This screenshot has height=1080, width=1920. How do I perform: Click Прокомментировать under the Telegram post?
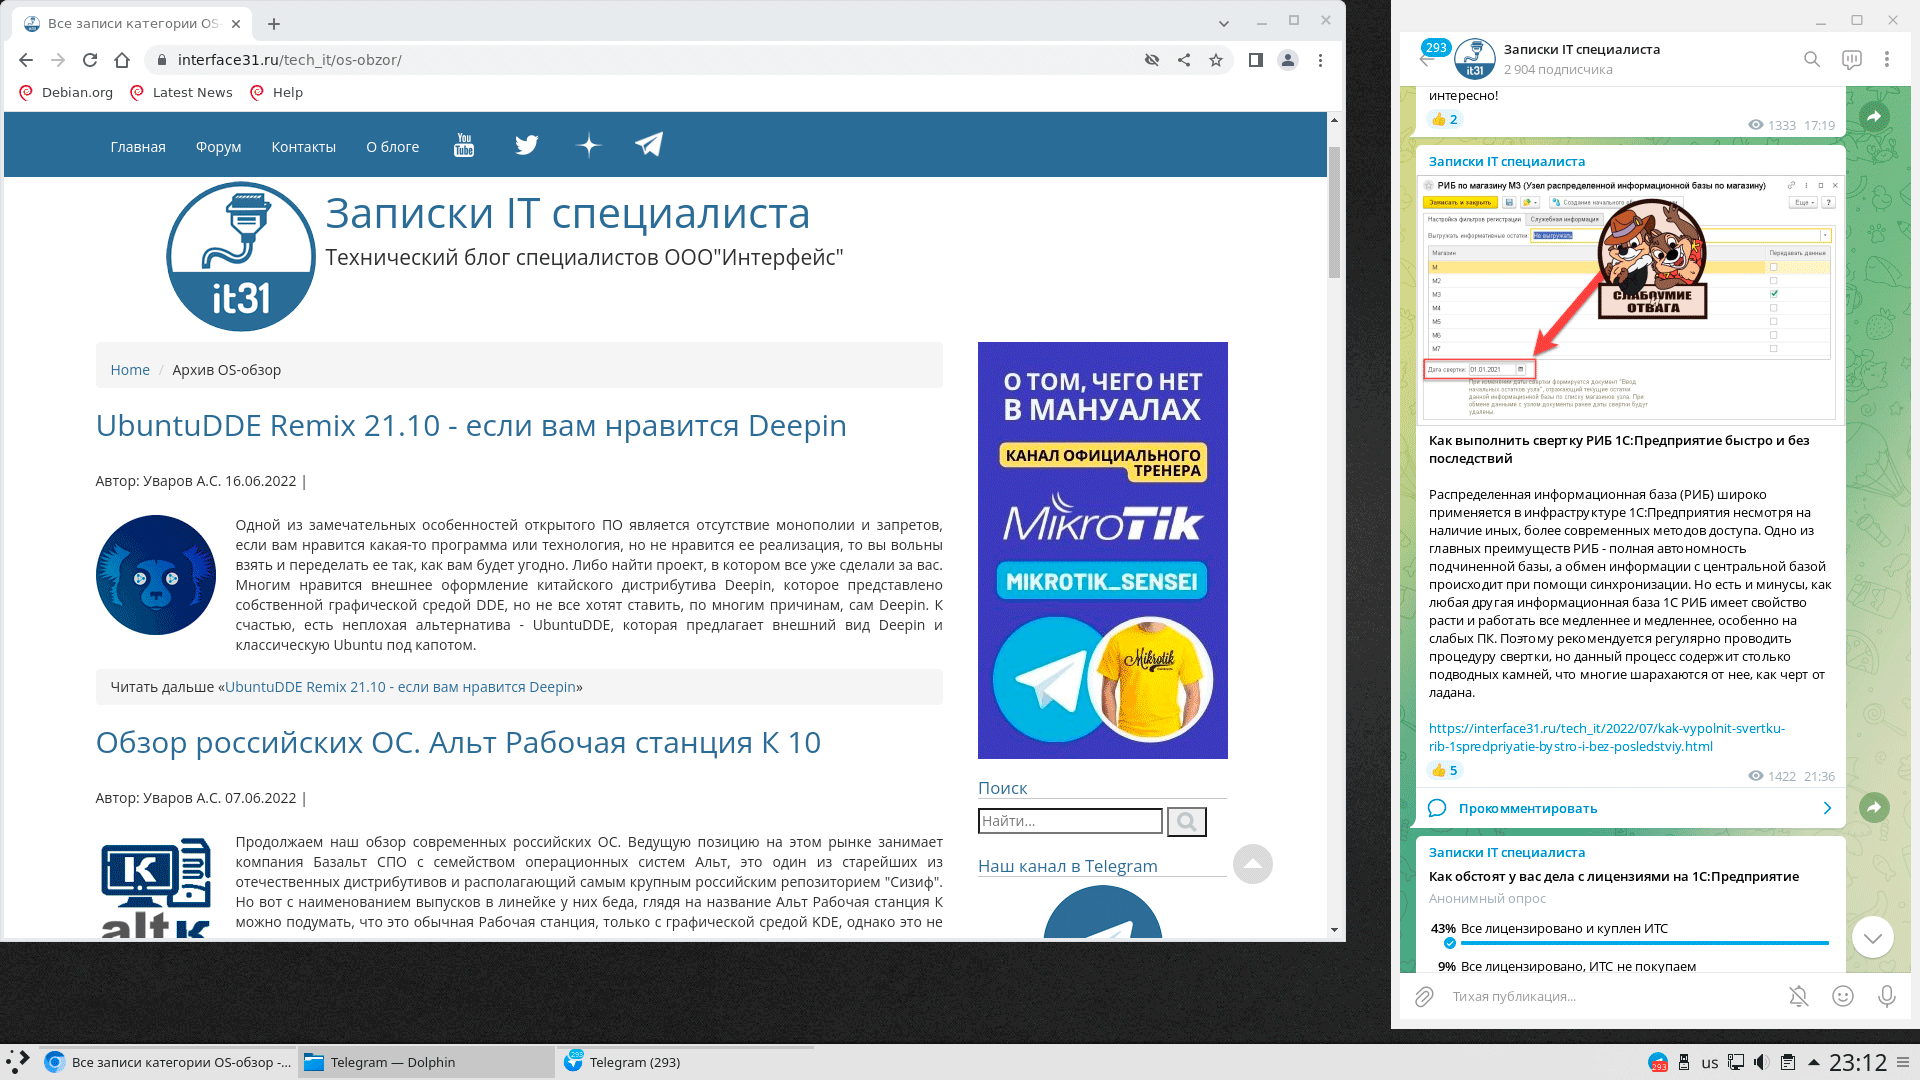(x=1527, y=808)
